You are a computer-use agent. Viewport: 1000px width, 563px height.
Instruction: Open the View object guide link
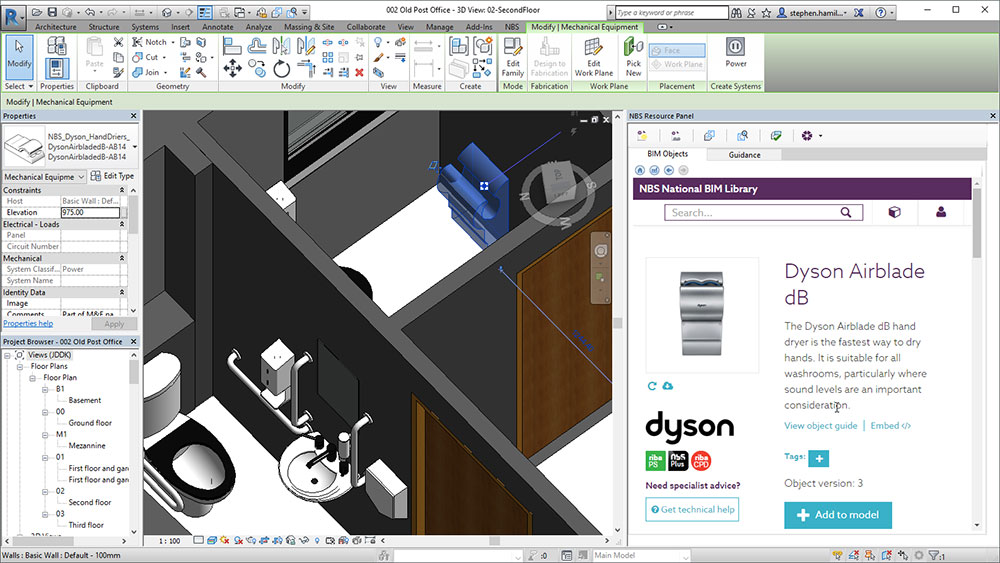(821, 426)
